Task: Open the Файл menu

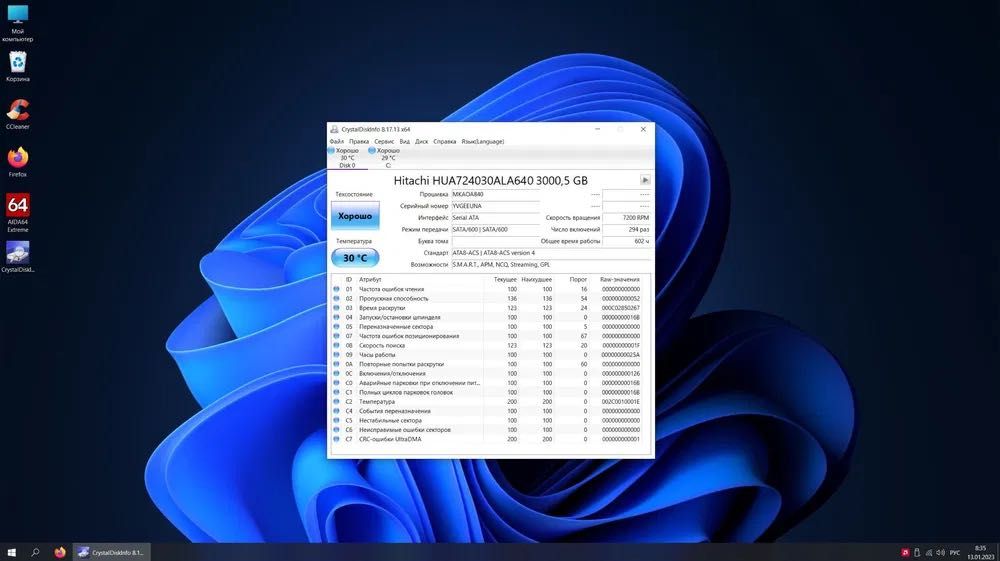Action: (337, 142)
